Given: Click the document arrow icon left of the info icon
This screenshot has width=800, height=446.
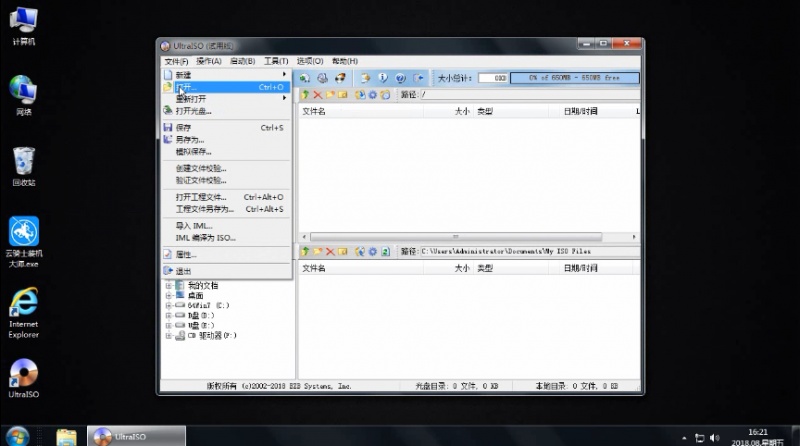Looking at the screenshot, I should pyautogui.click(x=365, y=78).
